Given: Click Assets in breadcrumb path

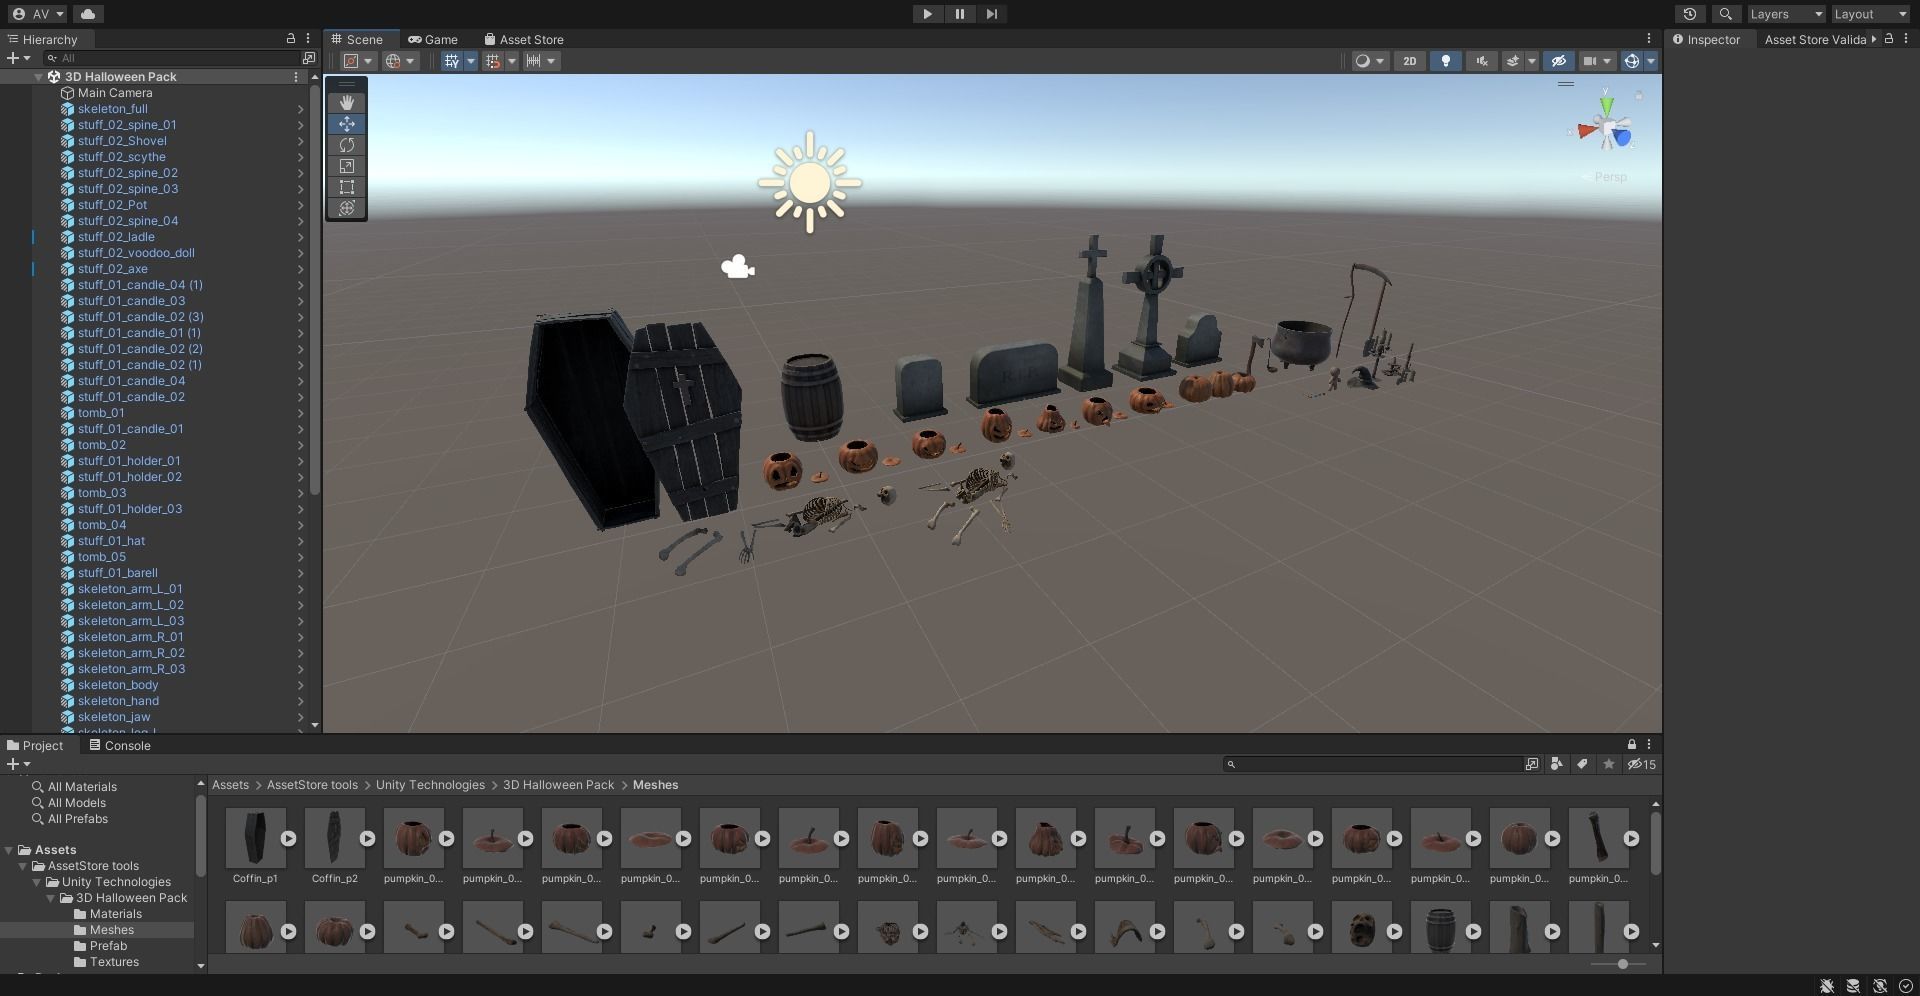Looking at the screenshot, I should [230, 785].
